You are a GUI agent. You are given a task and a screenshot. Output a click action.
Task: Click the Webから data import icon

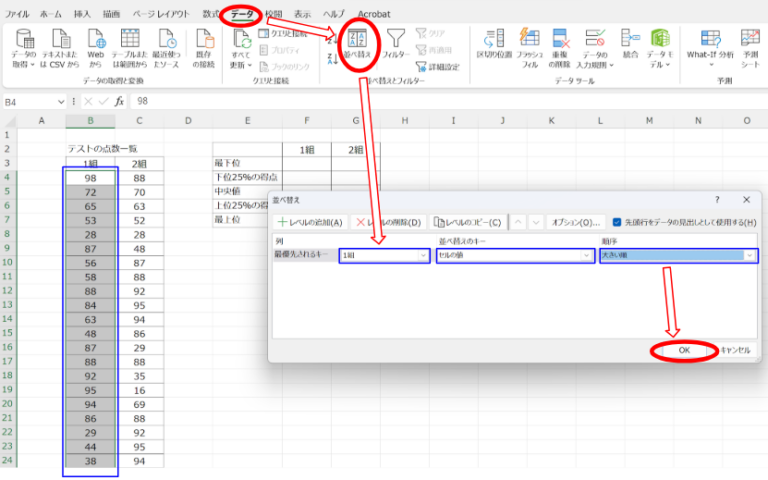click(96, 46)
